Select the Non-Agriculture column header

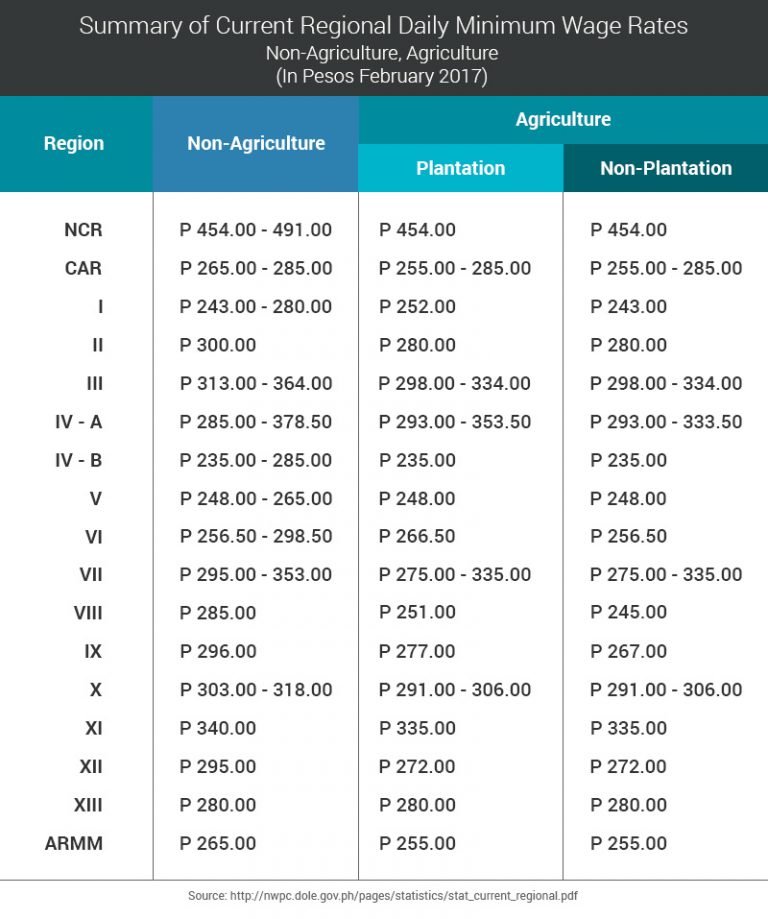(256, 143)
